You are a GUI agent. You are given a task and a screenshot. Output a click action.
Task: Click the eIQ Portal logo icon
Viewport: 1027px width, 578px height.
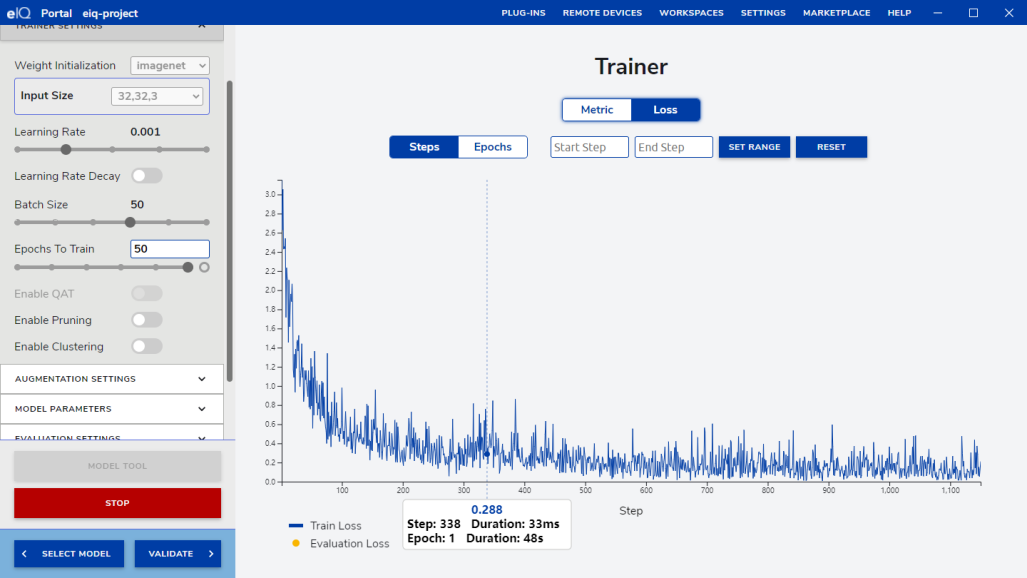tap(17, 13)
